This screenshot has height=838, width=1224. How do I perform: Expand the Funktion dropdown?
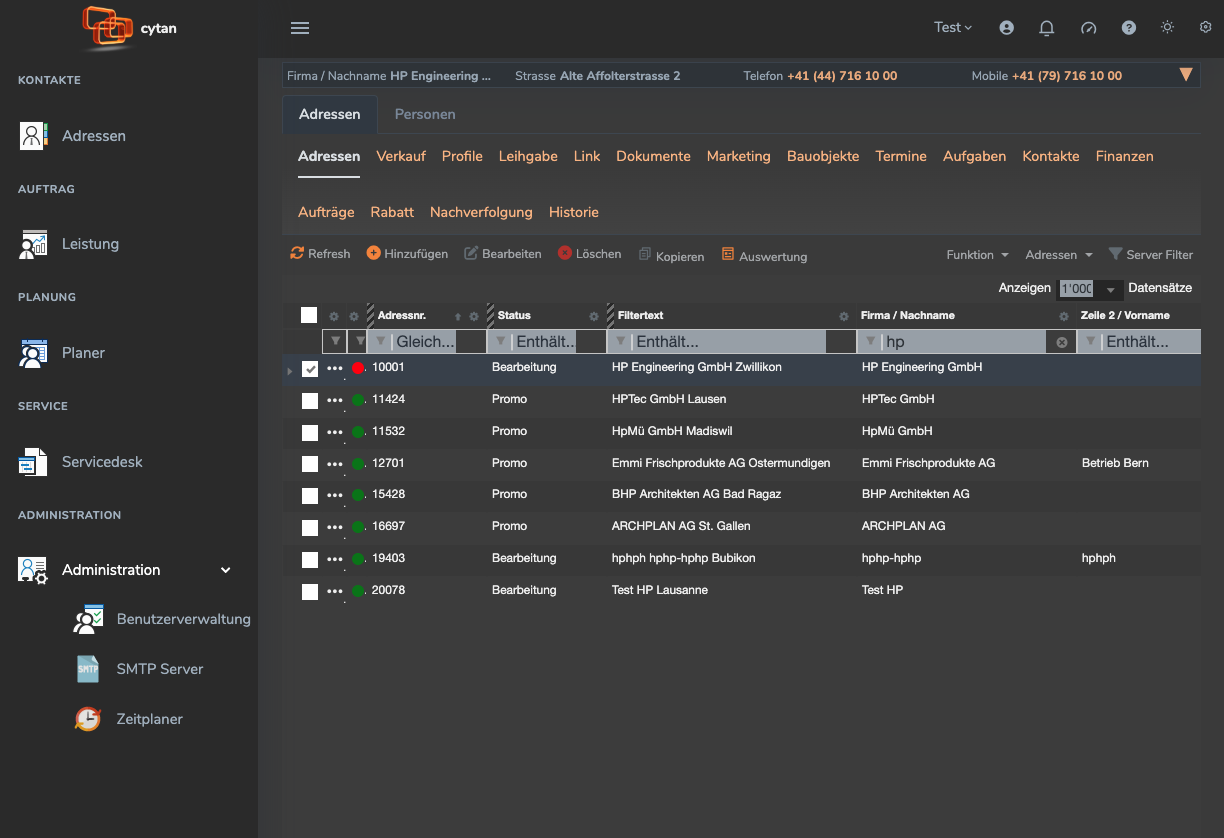(x=977, y=255)
